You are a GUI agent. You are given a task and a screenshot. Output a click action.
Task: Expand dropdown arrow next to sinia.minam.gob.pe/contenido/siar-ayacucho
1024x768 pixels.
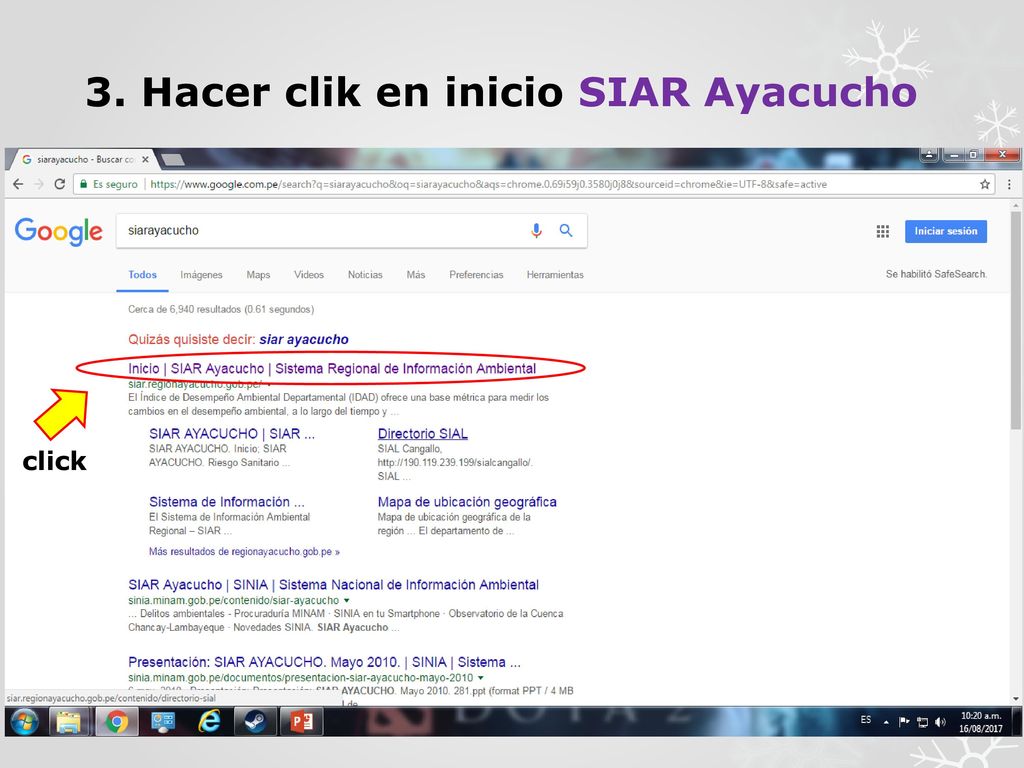(347, 600)
